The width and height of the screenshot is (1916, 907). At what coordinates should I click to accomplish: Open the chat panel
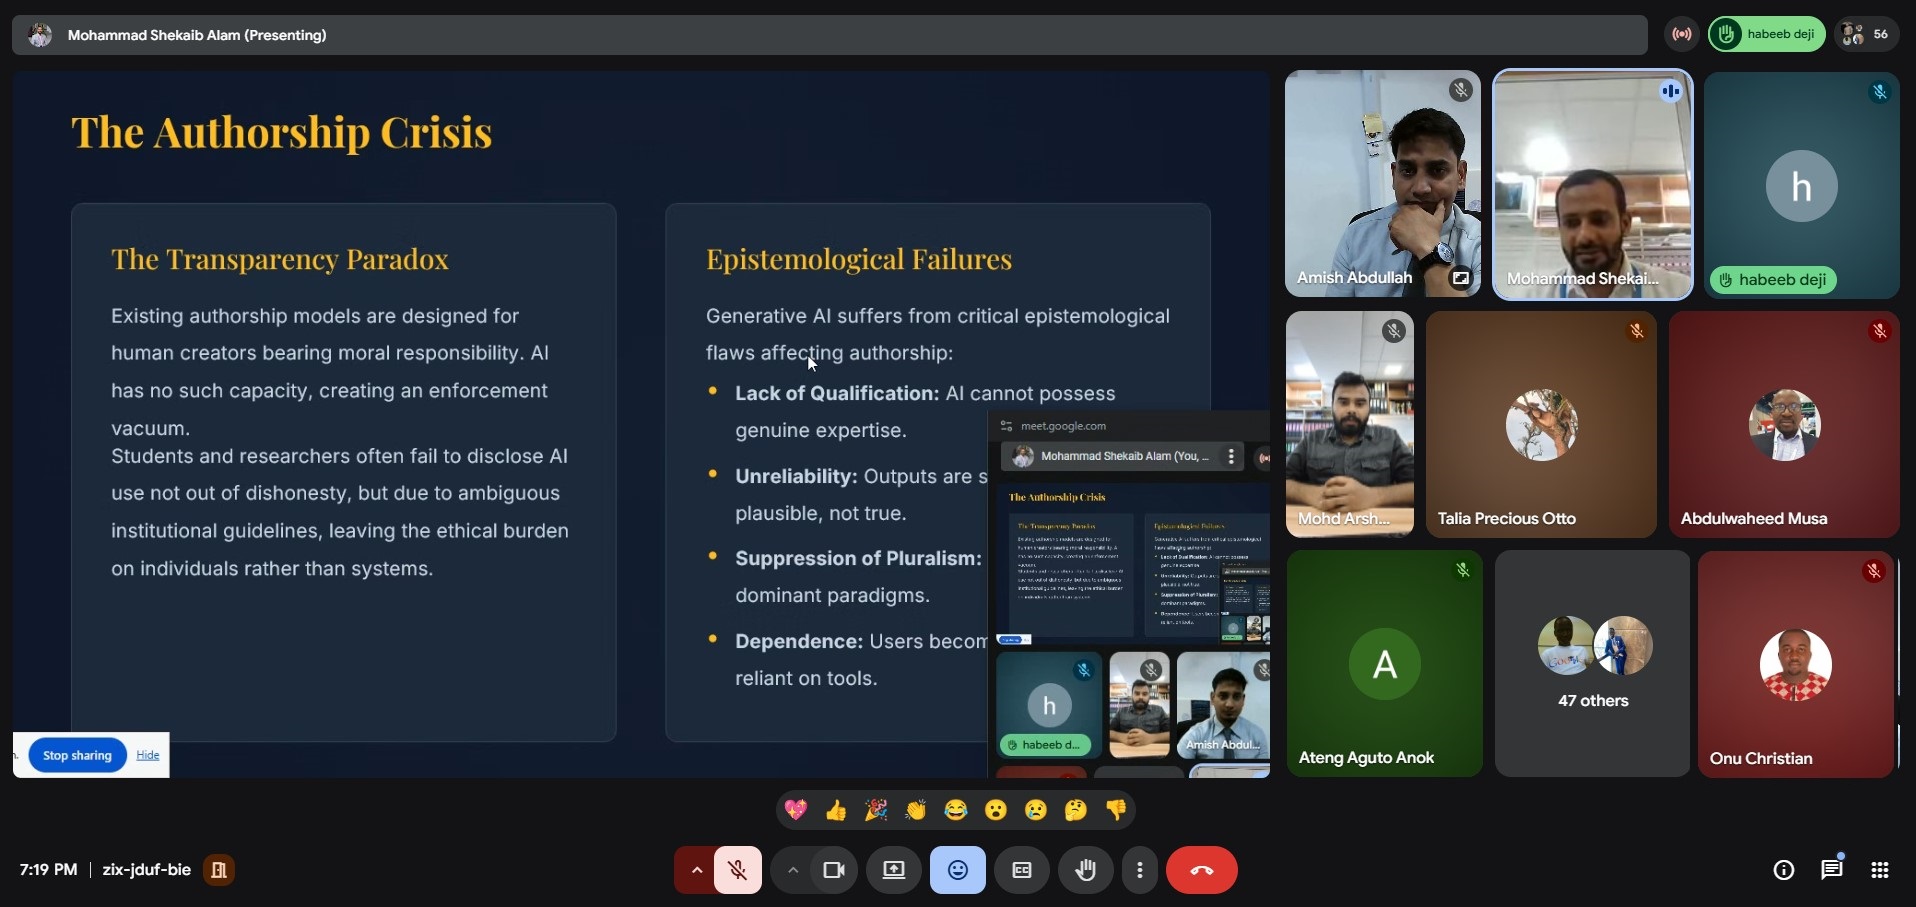point(1831,870)
